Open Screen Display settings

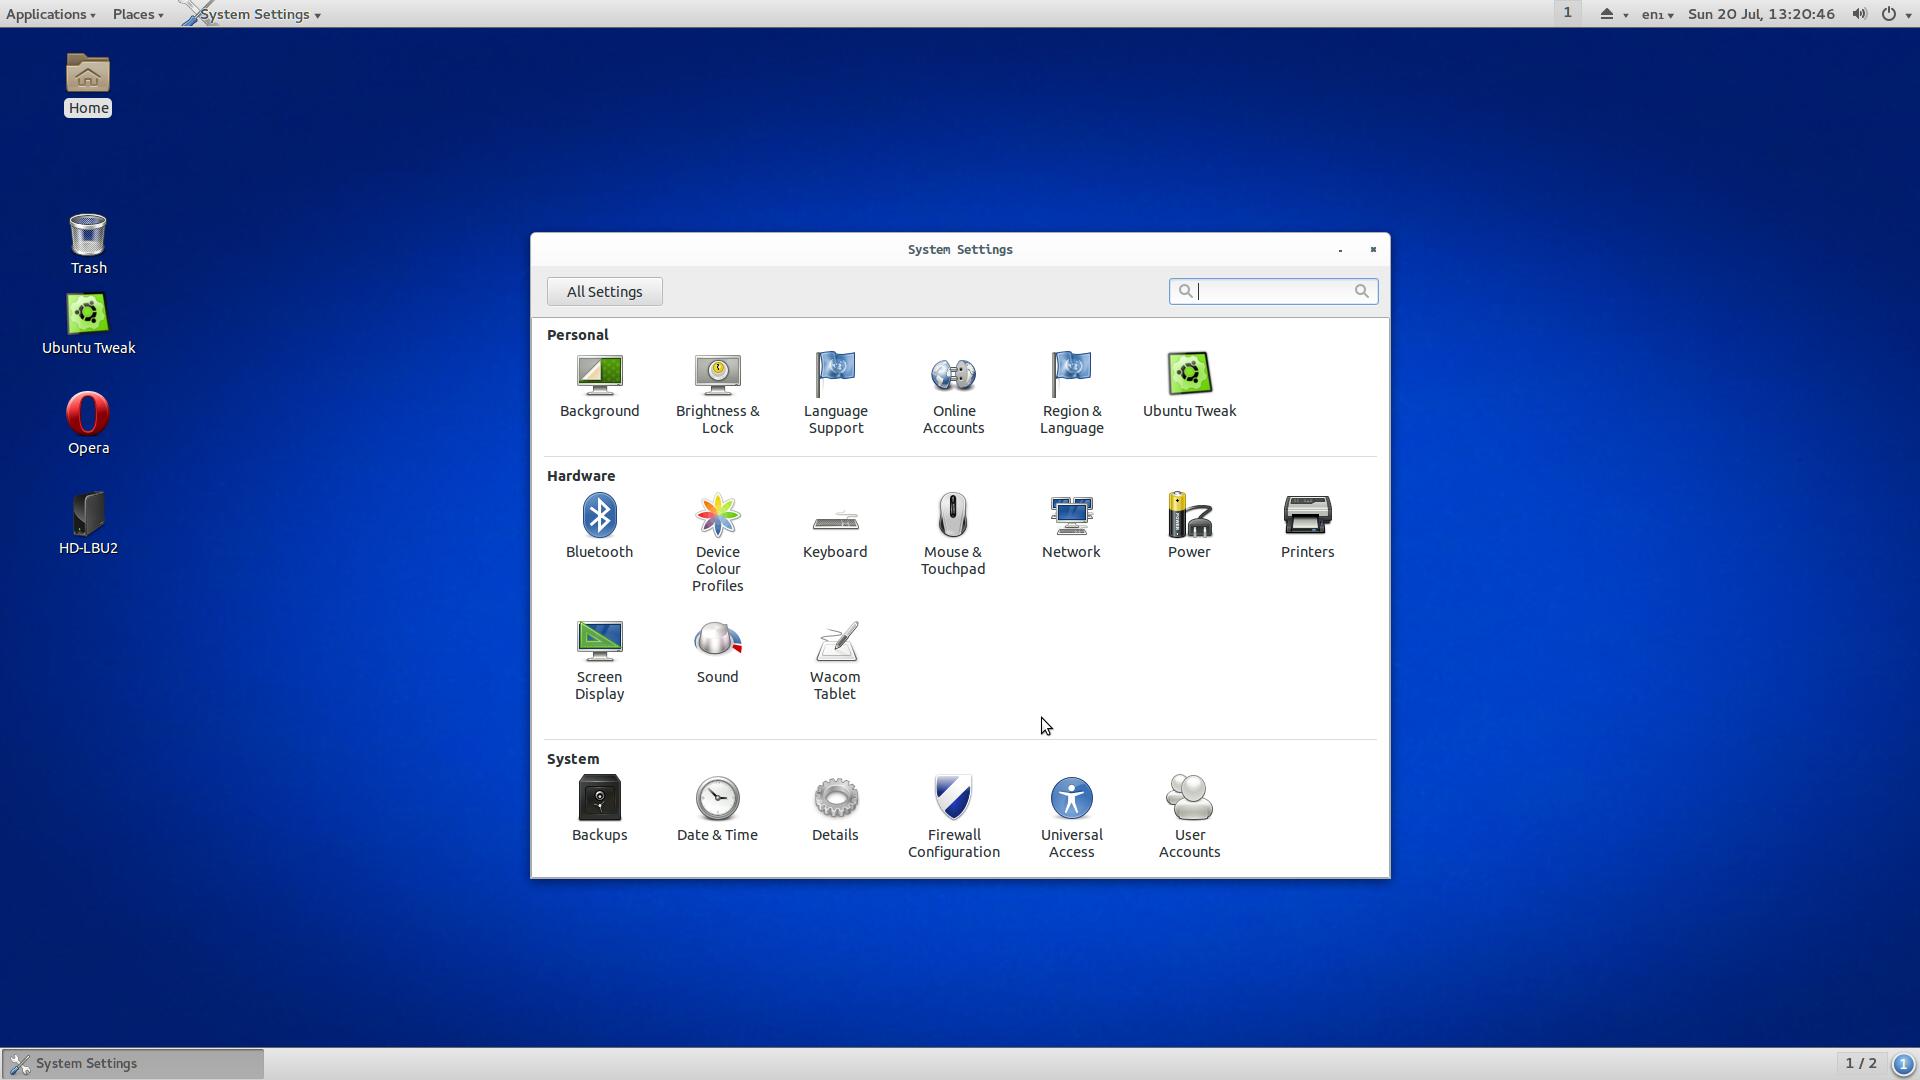coord(599,659)
